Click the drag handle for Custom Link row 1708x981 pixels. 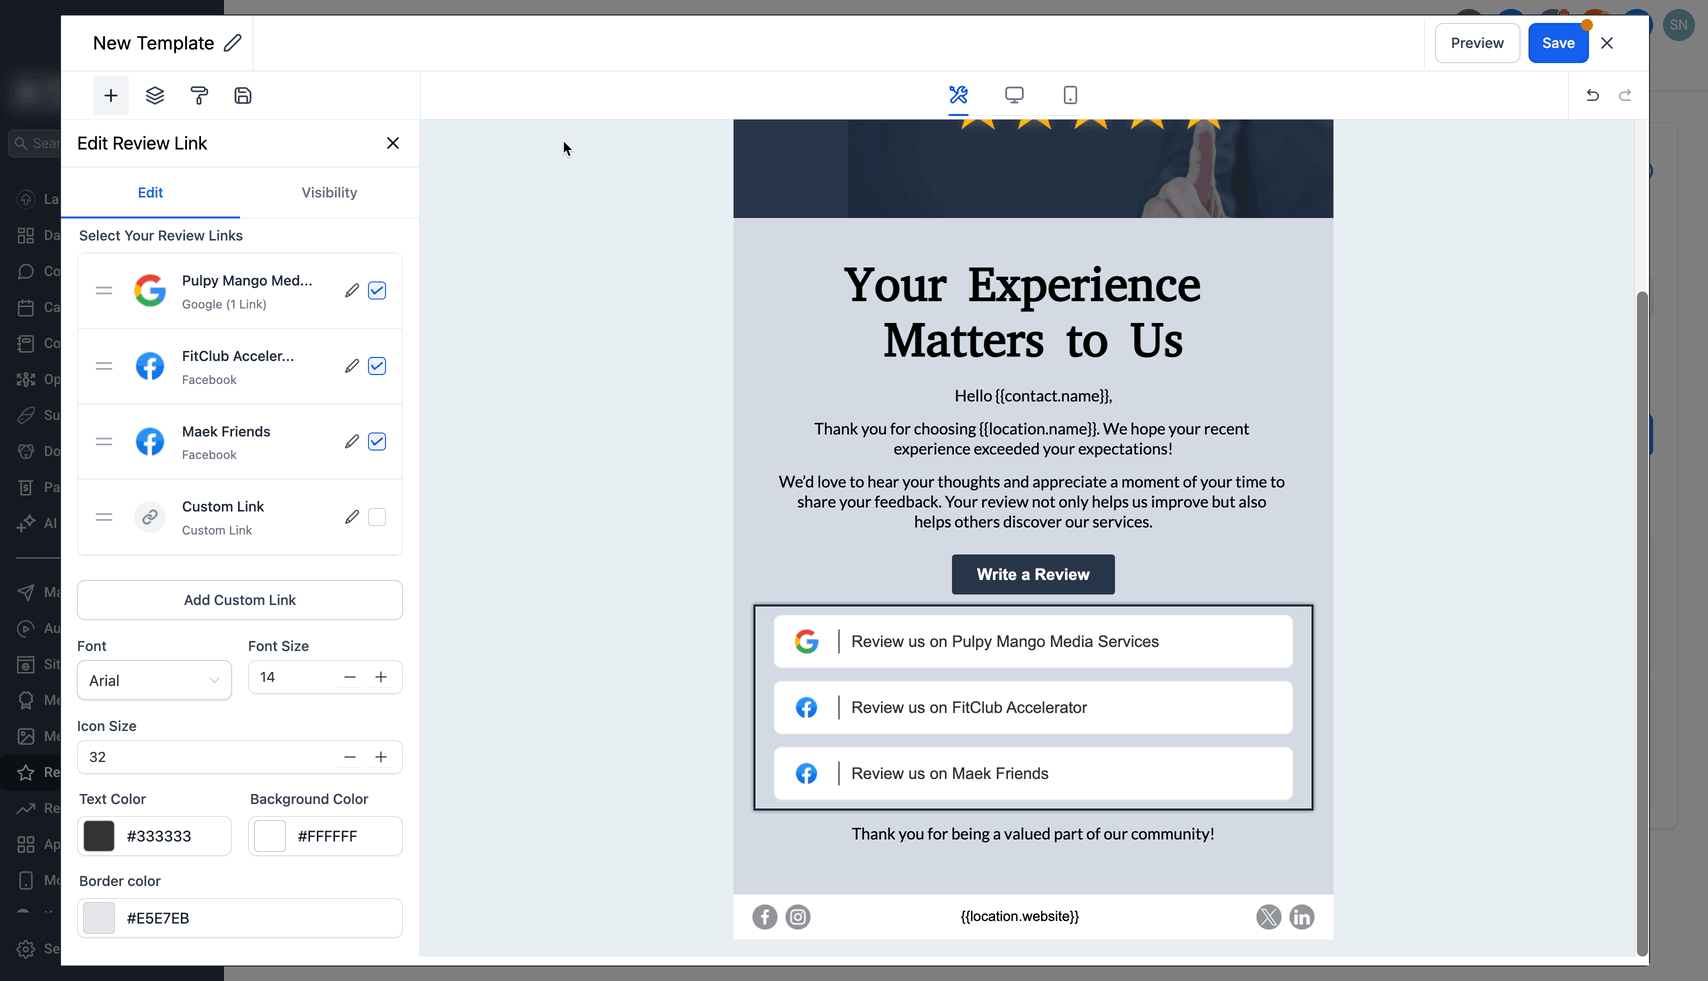pos(104,517)
